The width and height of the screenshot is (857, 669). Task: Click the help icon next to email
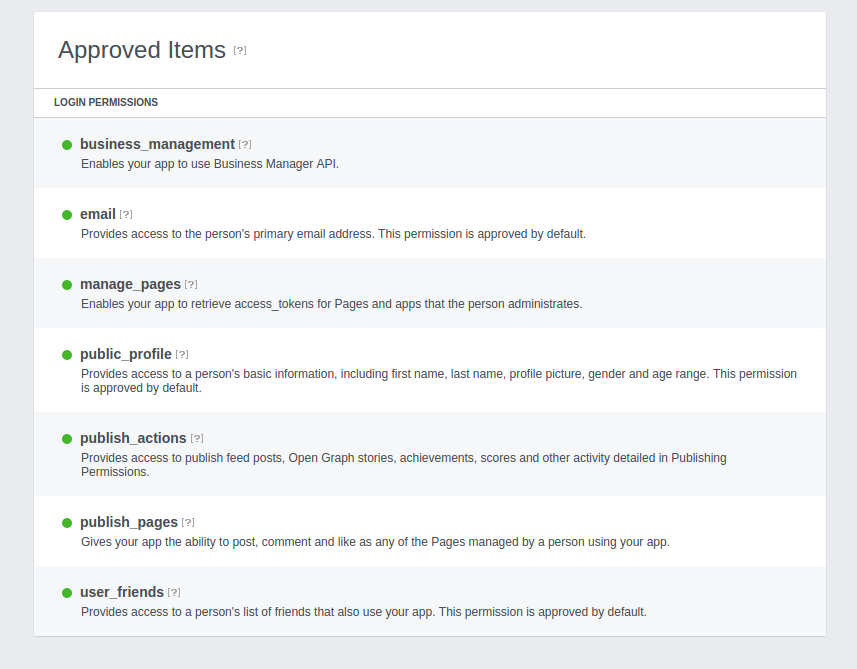pos(126,214)
